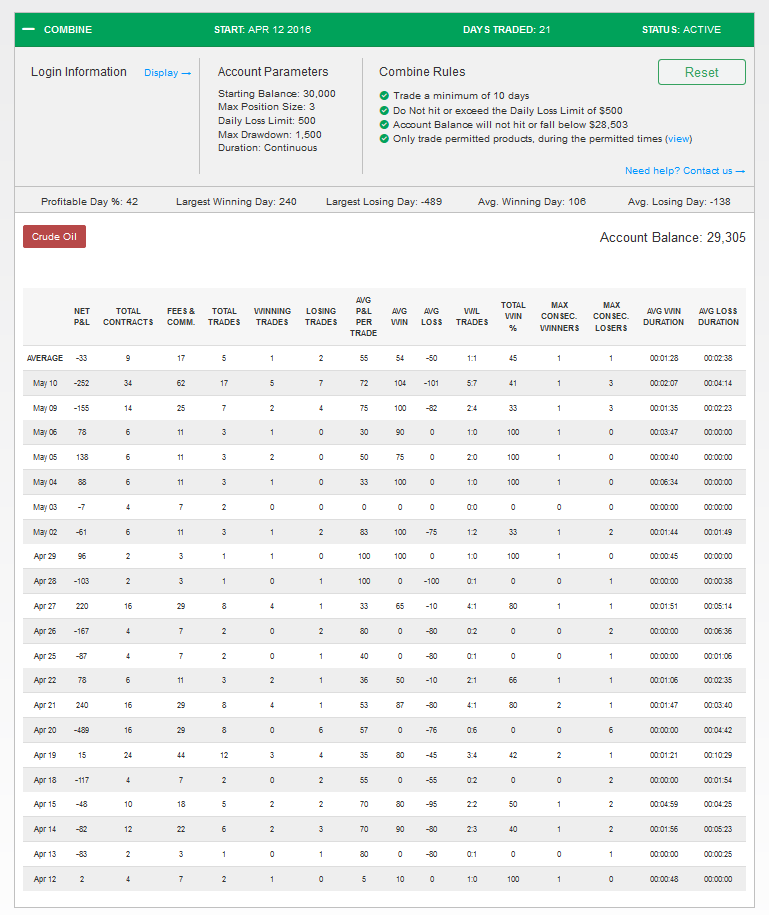Click Largest Losing Day: -489 statistic

[384, 202]
